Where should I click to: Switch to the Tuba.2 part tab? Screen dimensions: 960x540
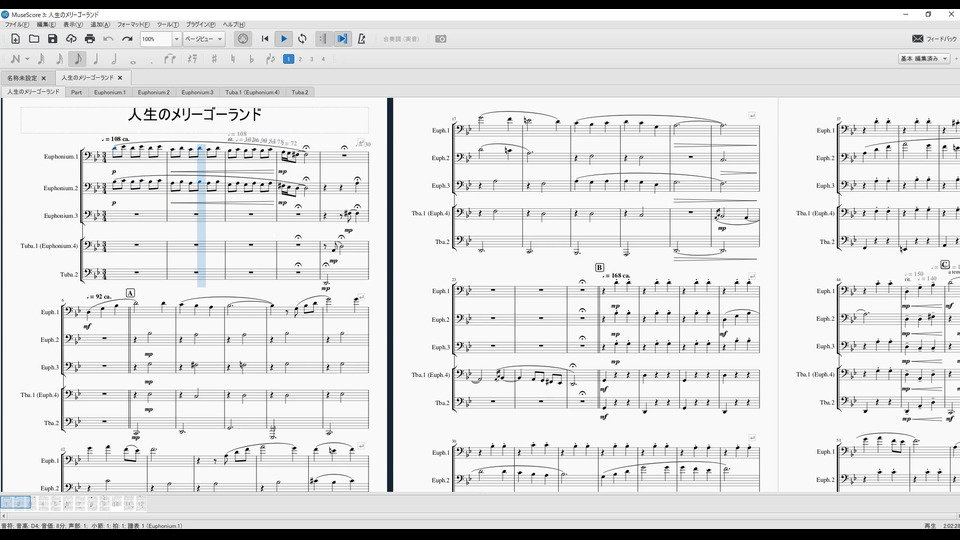(299, 92)
